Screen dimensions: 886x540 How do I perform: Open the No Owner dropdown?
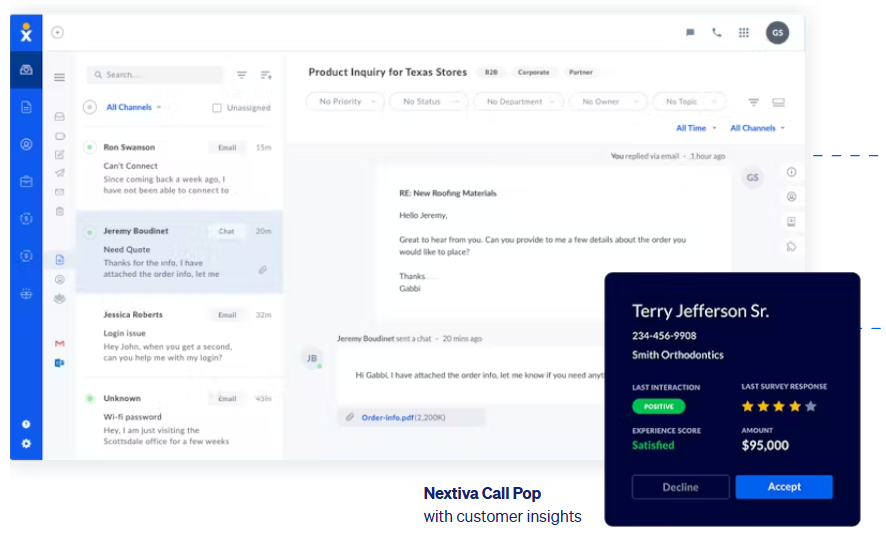(607, 102)
